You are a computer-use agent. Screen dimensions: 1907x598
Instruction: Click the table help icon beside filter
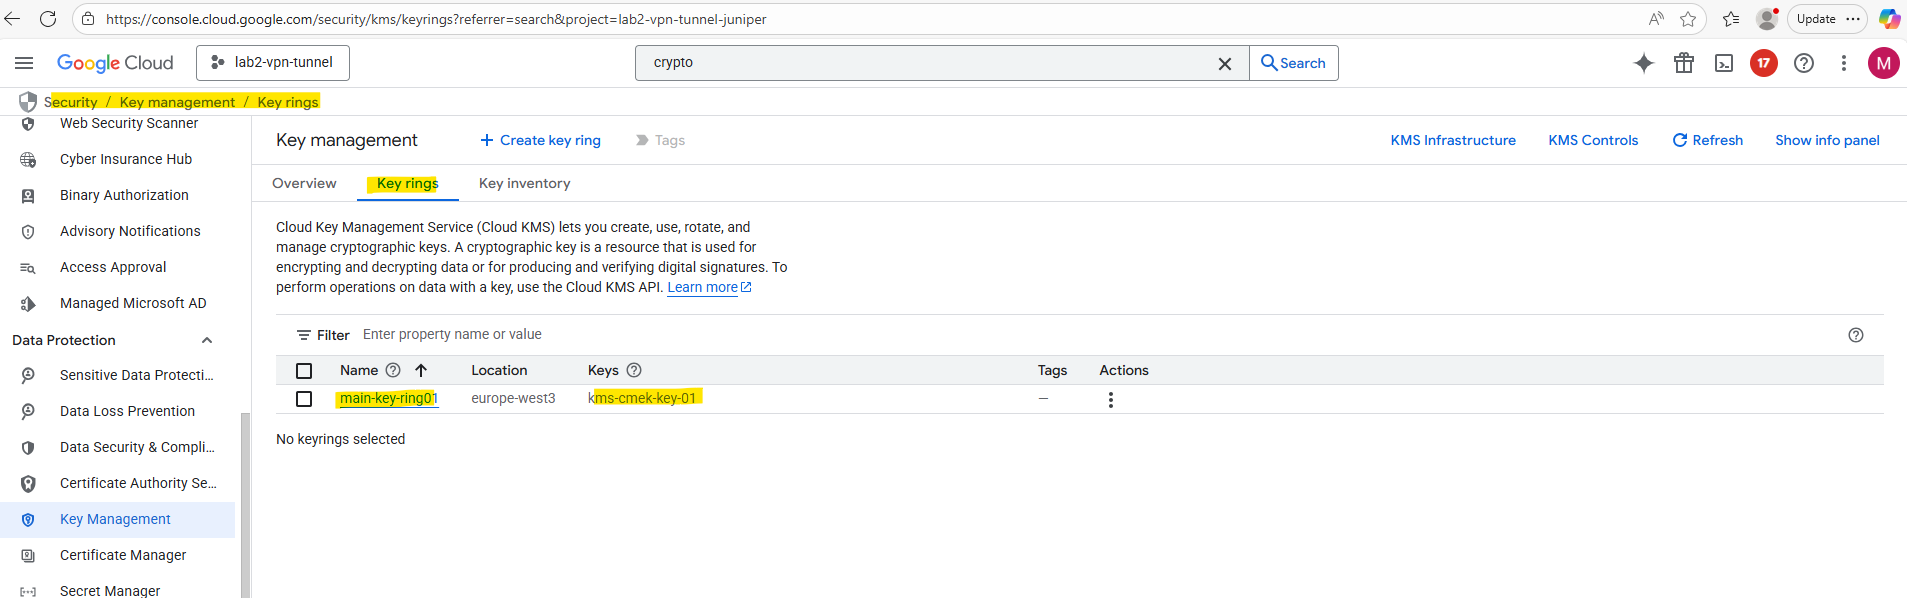[1856, 335]
